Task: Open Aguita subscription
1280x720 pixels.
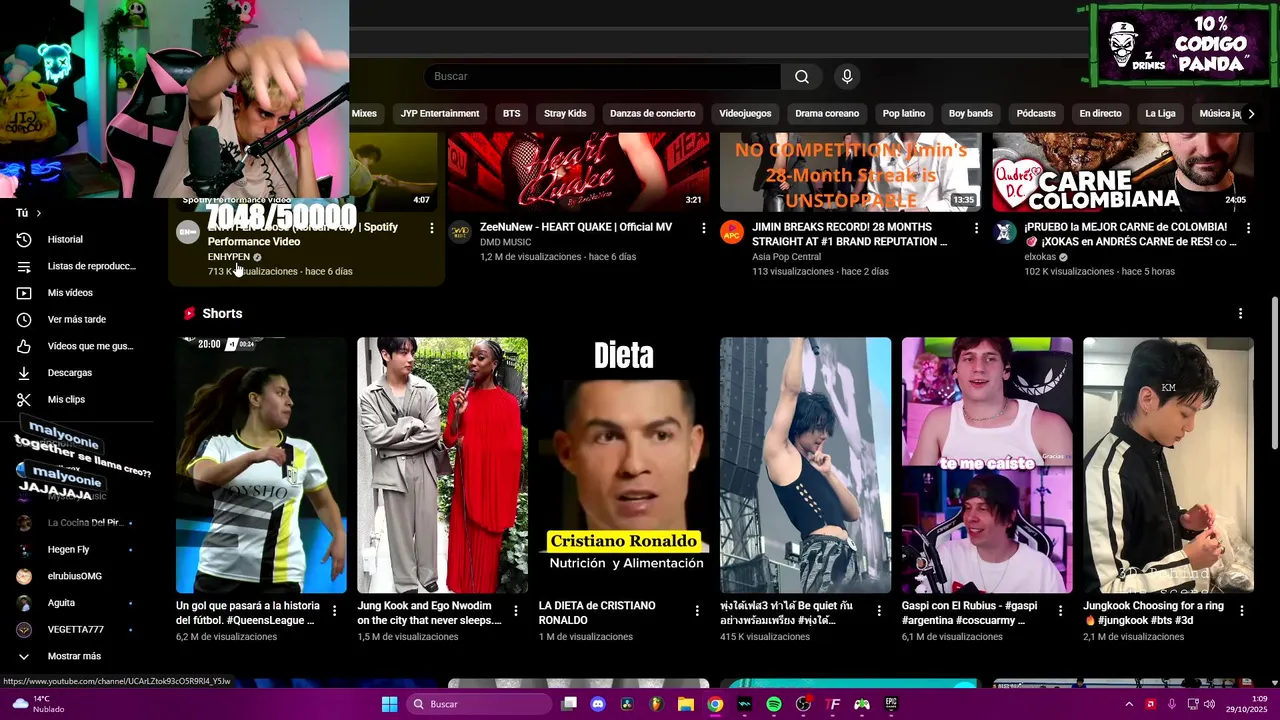Action: (61, 603)
